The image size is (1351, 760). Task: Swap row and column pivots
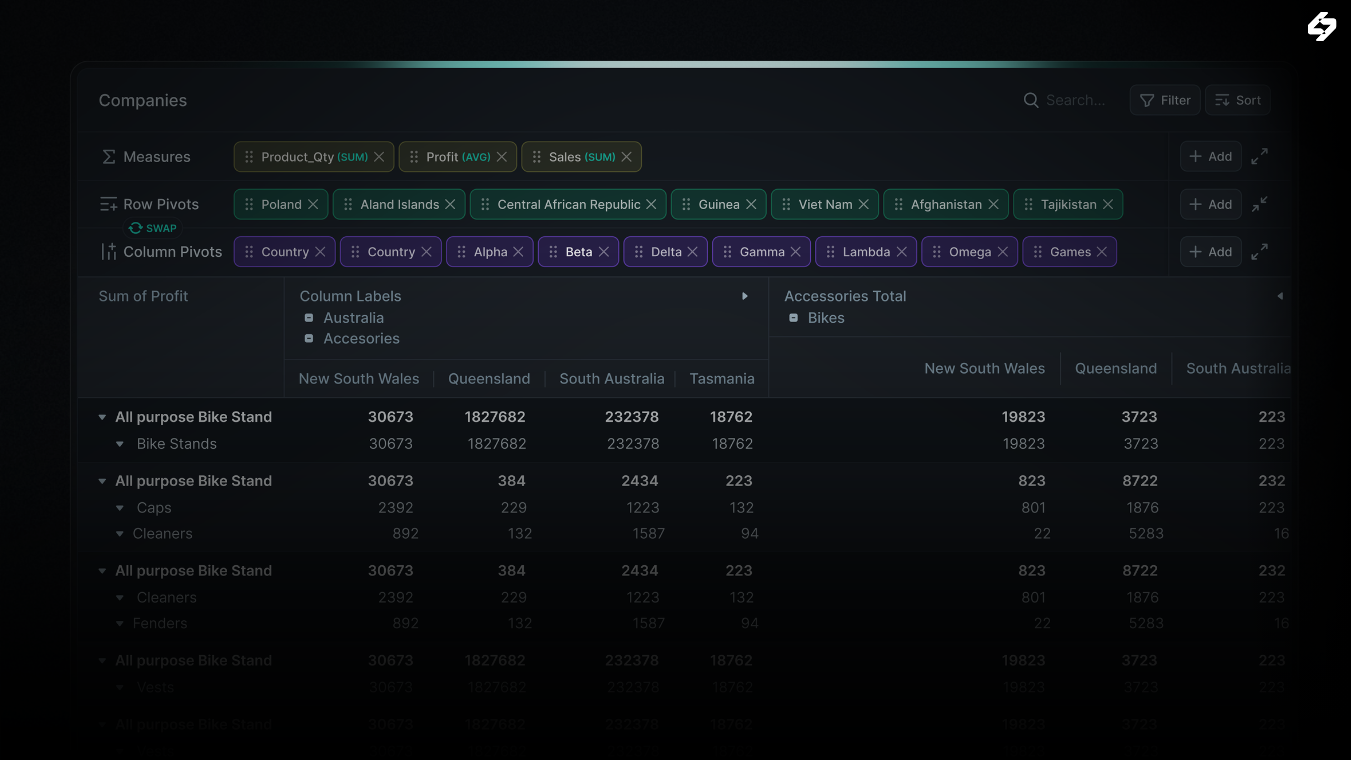pos(152,228)
